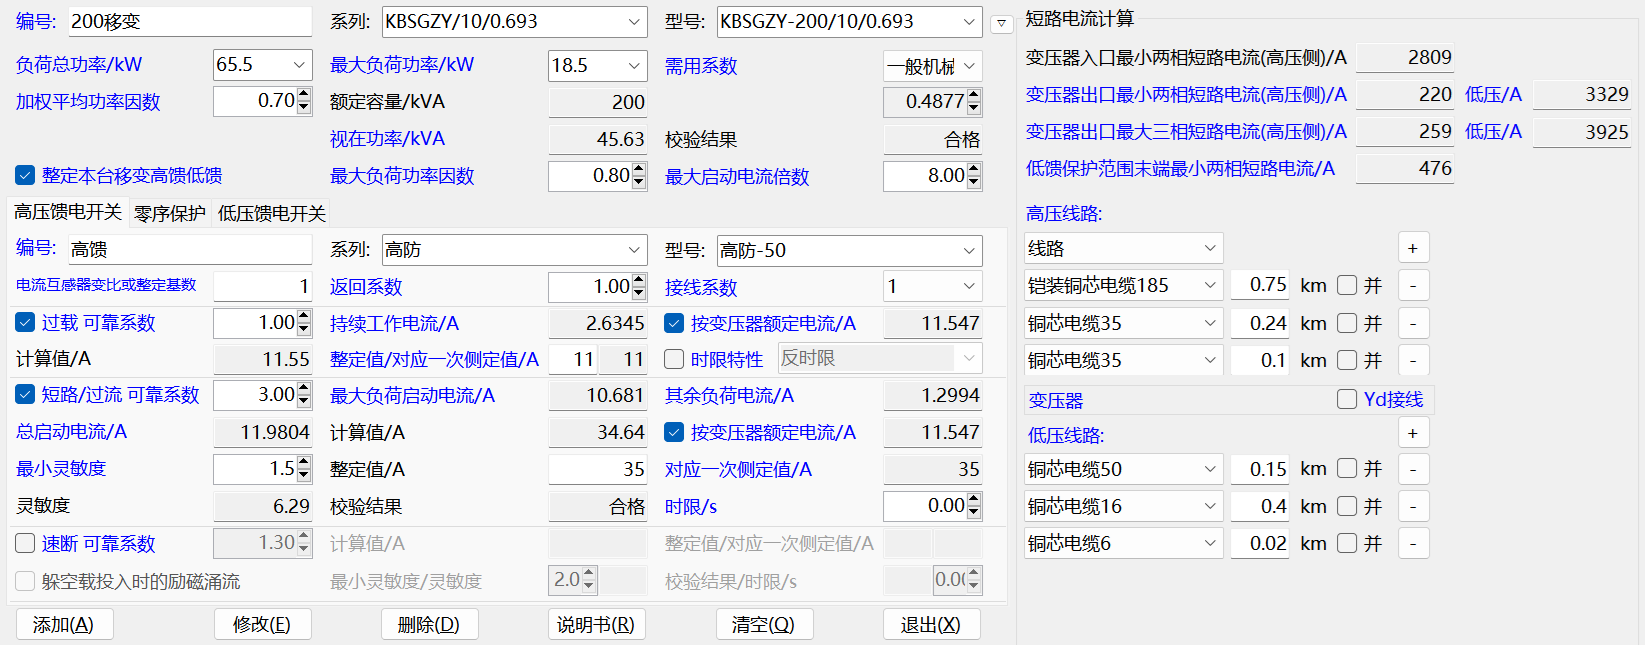Add a new 高压线路 row with the plus button
This screenshot has height=645, width=1645.
pyautogui.click(x=1413, y=248)
